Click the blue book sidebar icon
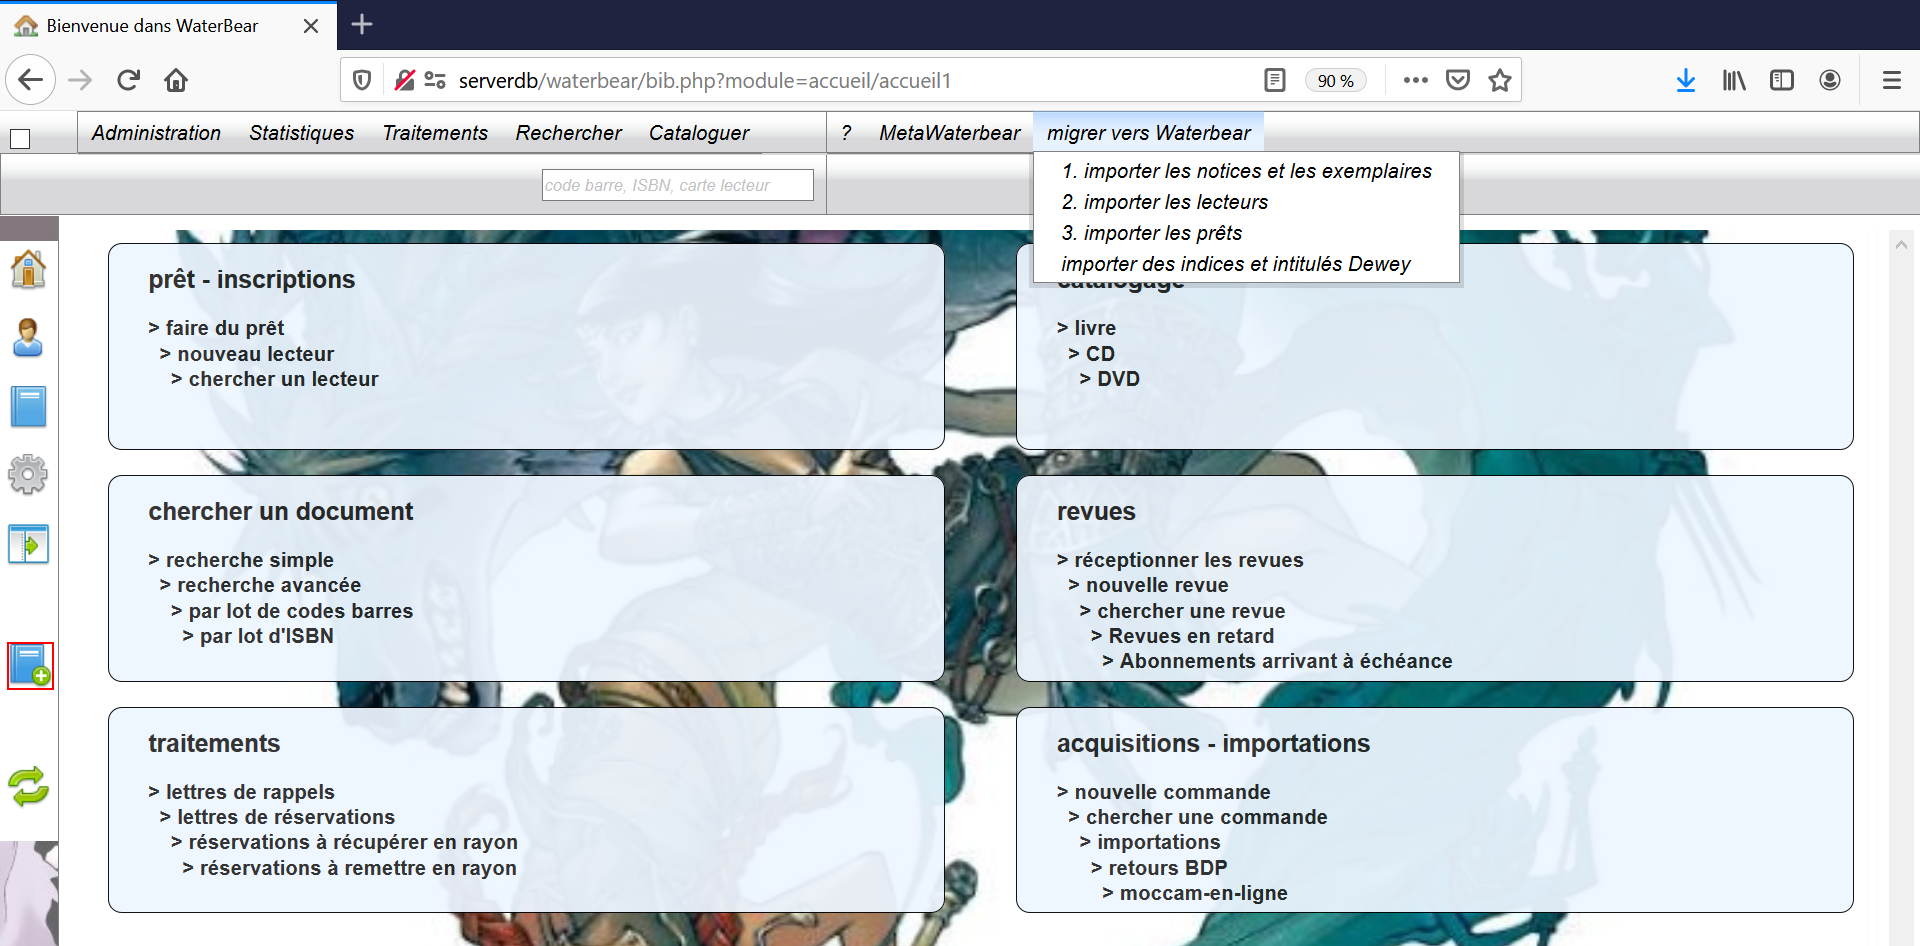This screenshot has width=1920, height=946. tap(28, 407)
